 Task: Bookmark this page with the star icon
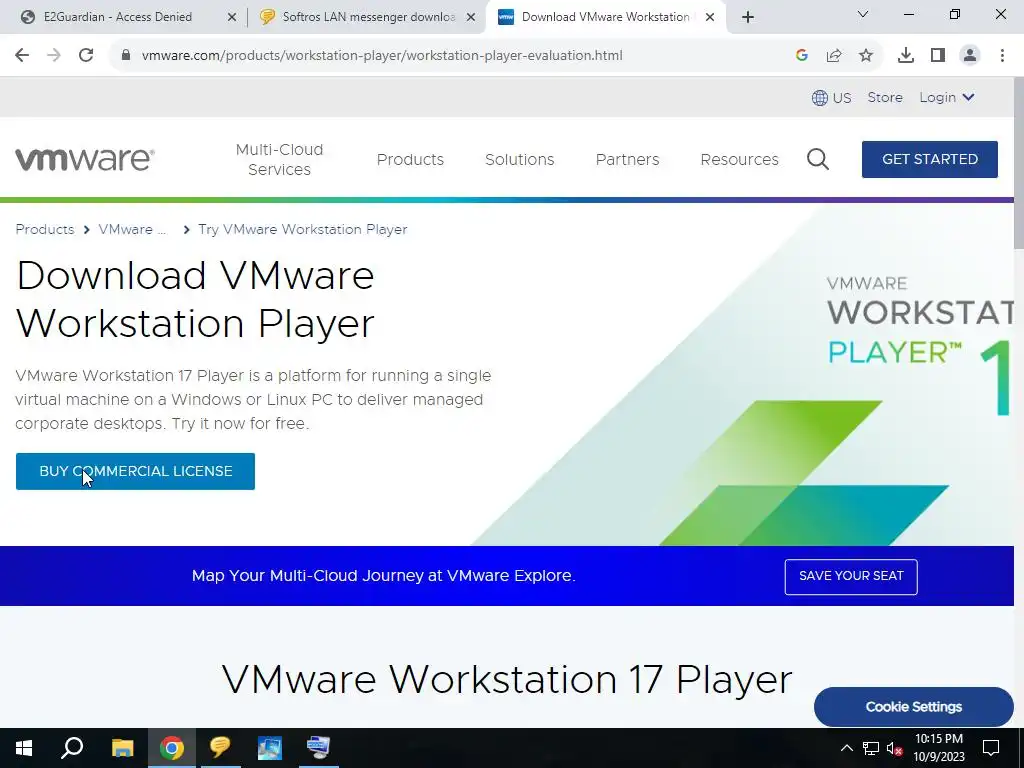tap(866, 56)
